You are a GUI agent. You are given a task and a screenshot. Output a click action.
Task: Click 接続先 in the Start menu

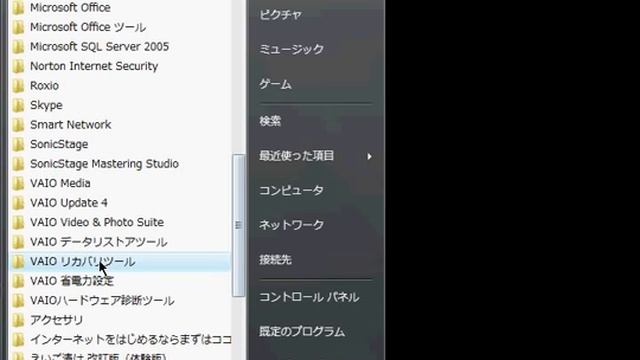276,260
